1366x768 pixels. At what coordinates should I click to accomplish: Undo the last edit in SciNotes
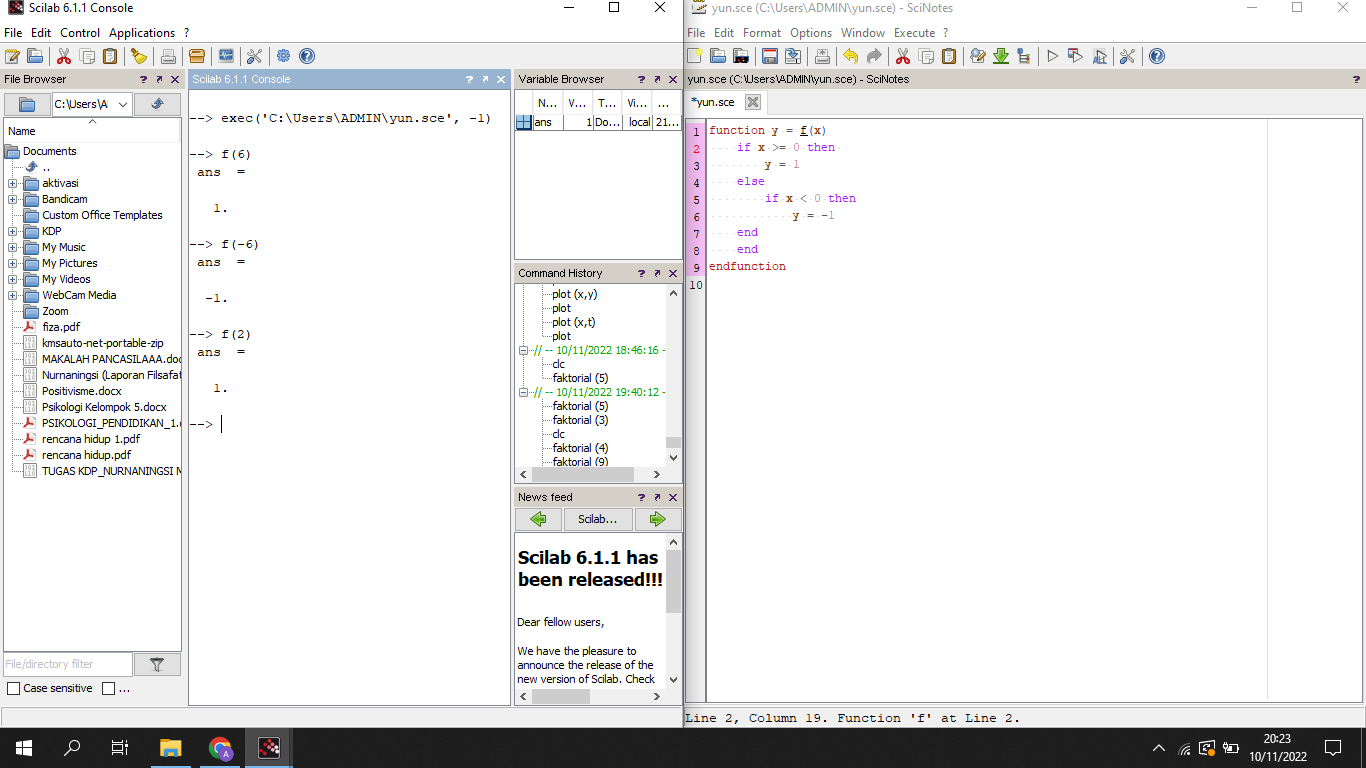tap(850, 56)
